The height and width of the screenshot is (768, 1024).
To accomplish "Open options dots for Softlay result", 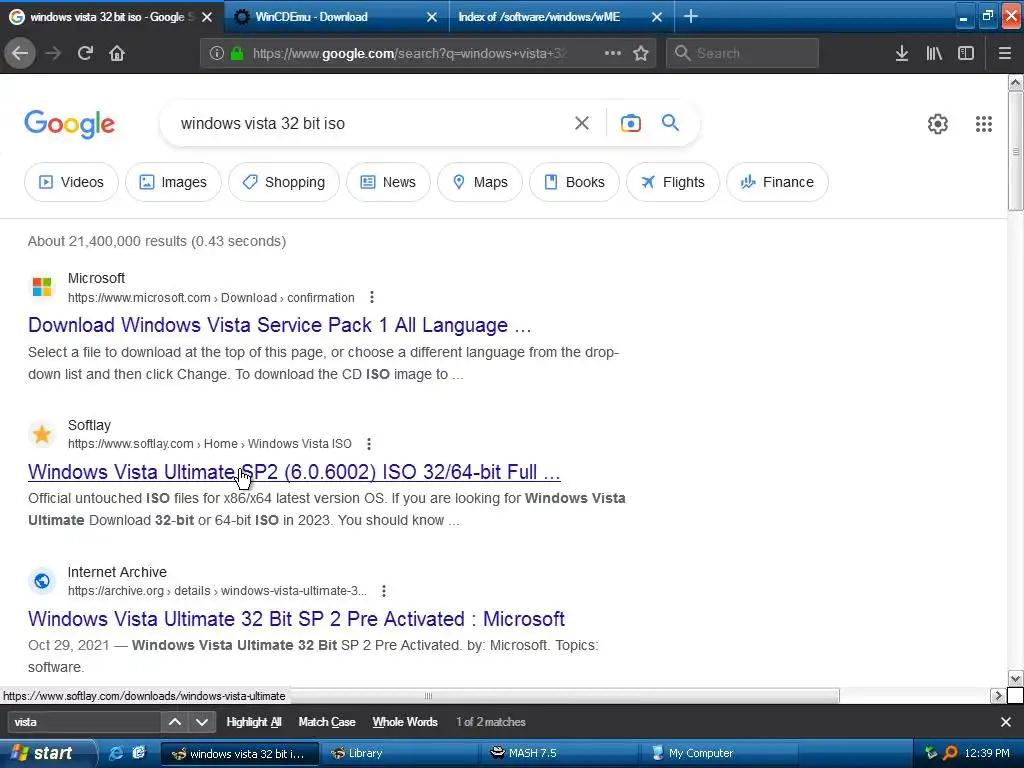I will click(x=369, y=443).
